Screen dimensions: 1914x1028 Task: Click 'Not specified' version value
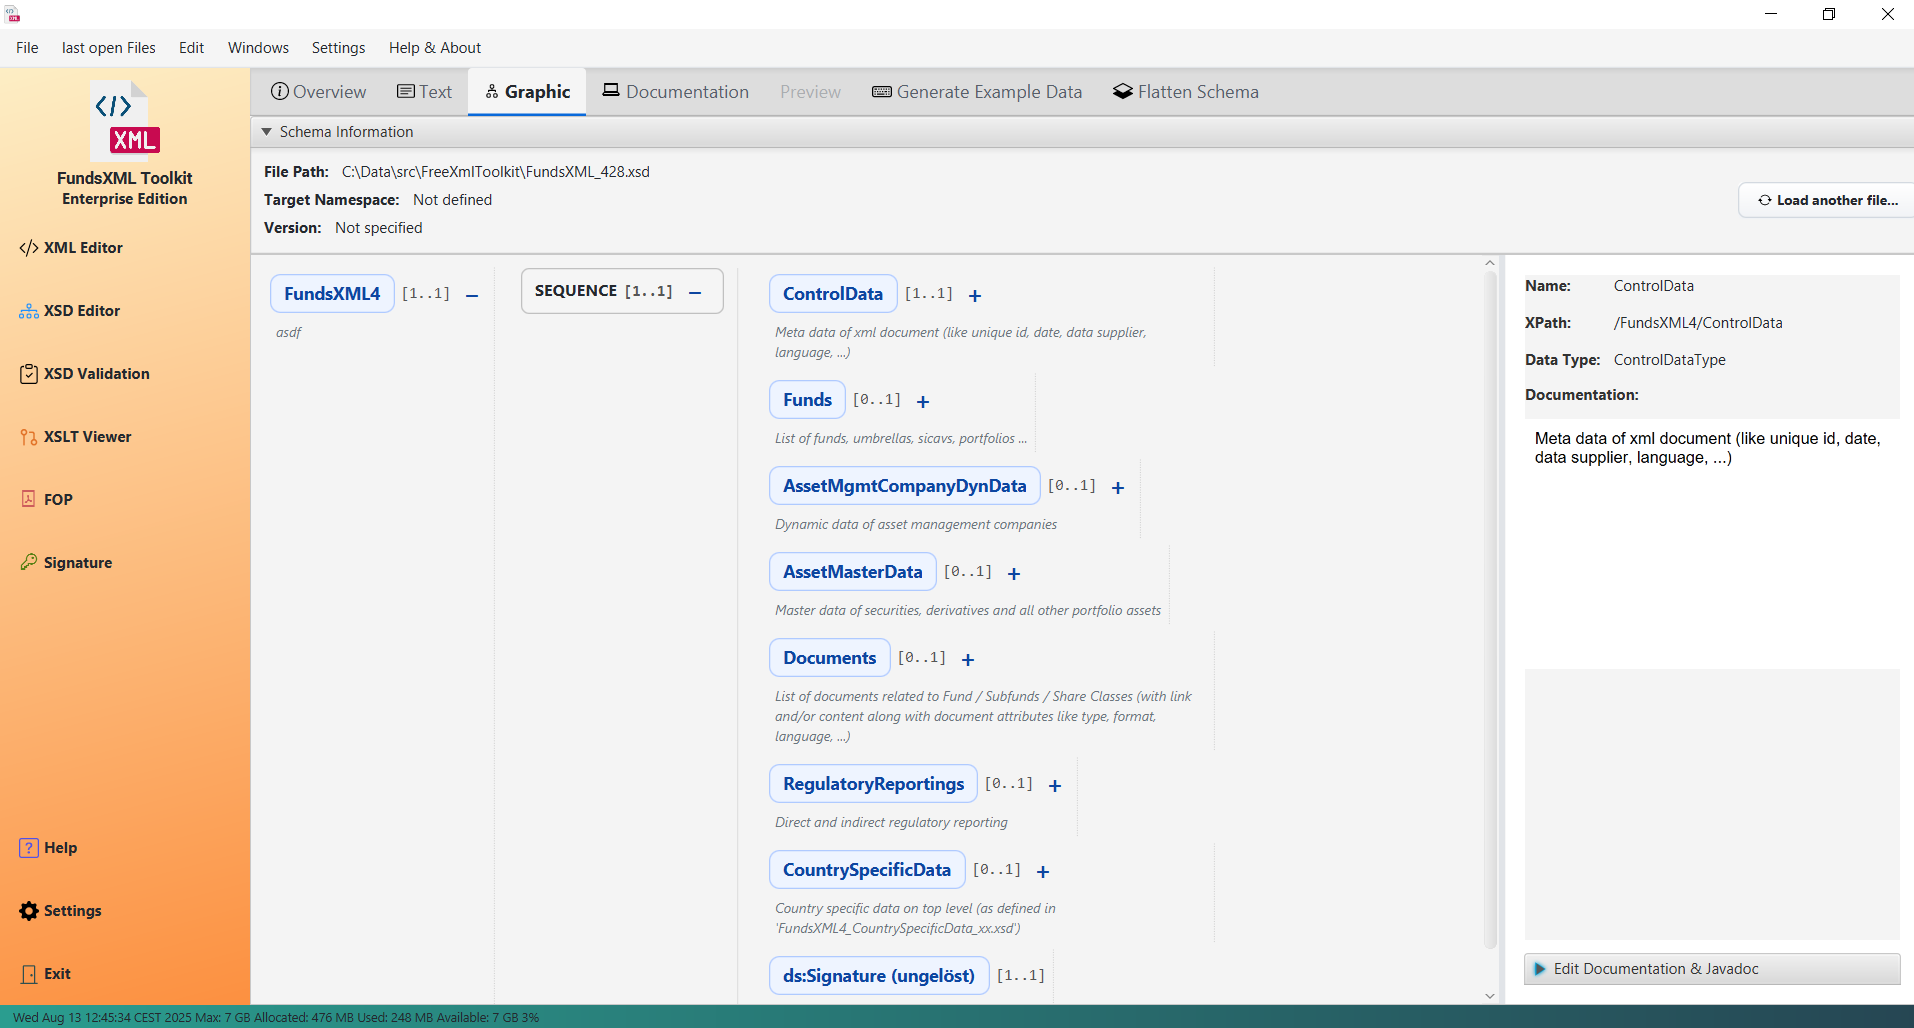(378, 228)
